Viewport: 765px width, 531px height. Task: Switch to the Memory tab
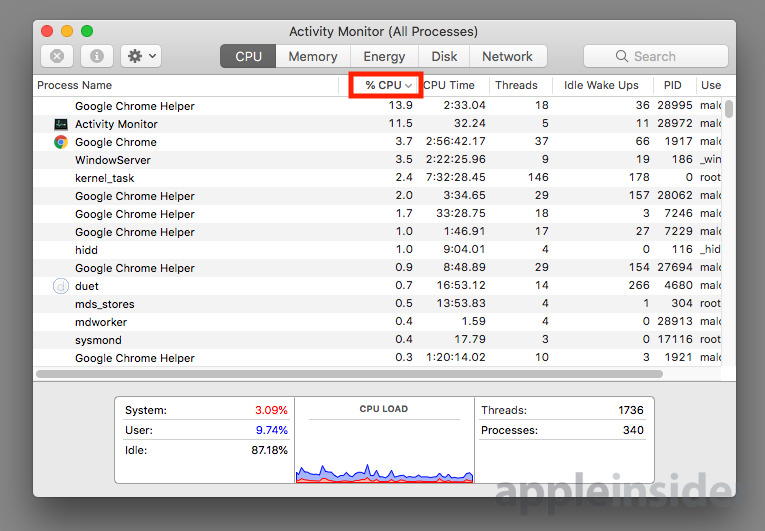tap(313, 56)
